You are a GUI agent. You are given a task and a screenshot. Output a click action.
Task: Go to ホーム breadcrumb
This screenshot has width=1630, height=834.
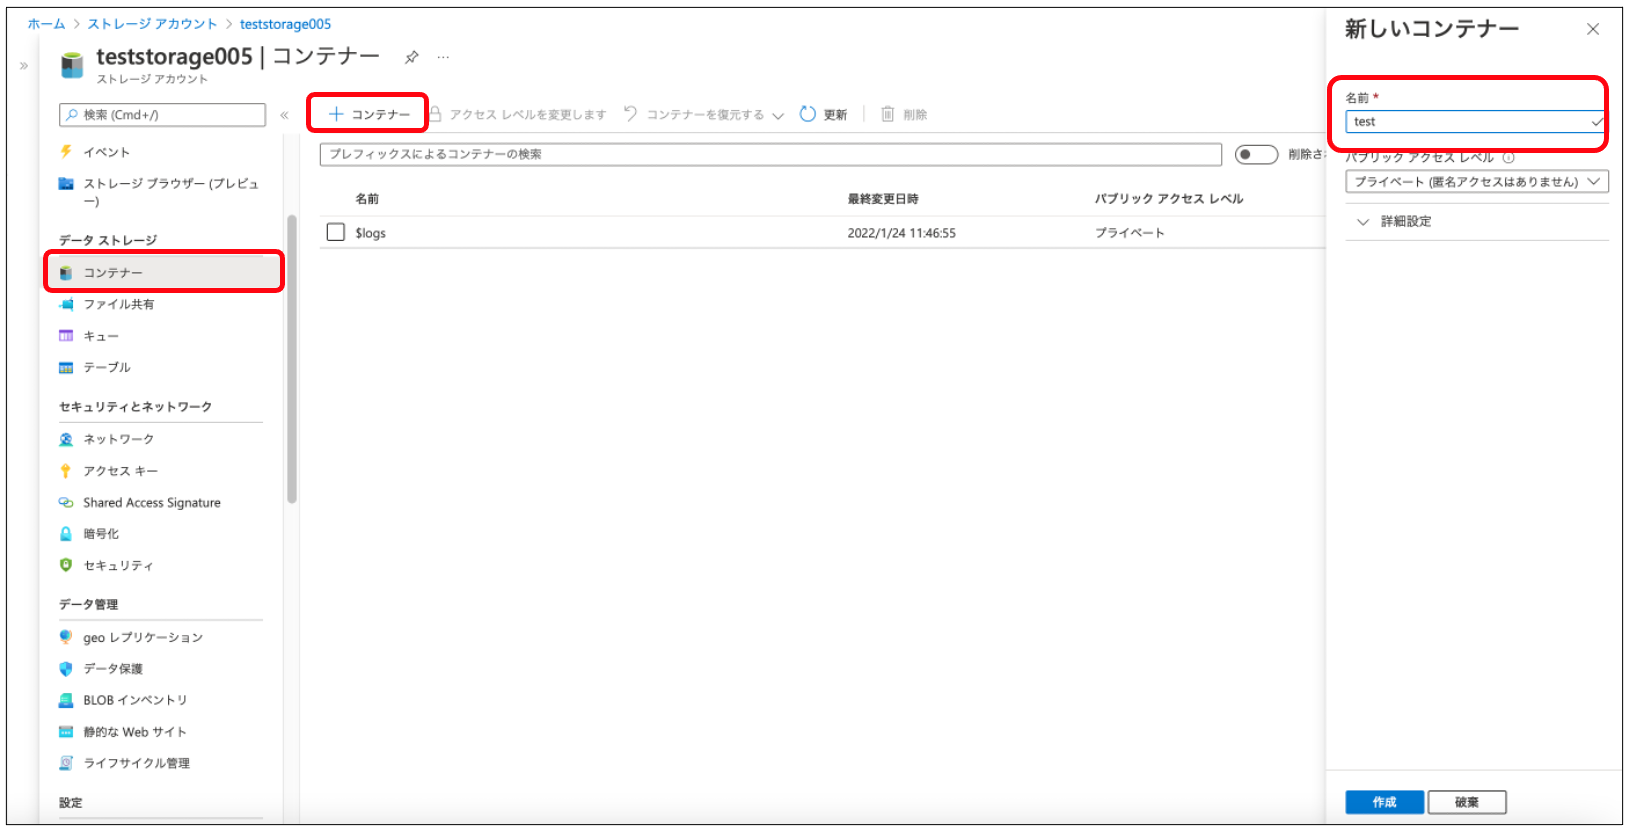46,24
